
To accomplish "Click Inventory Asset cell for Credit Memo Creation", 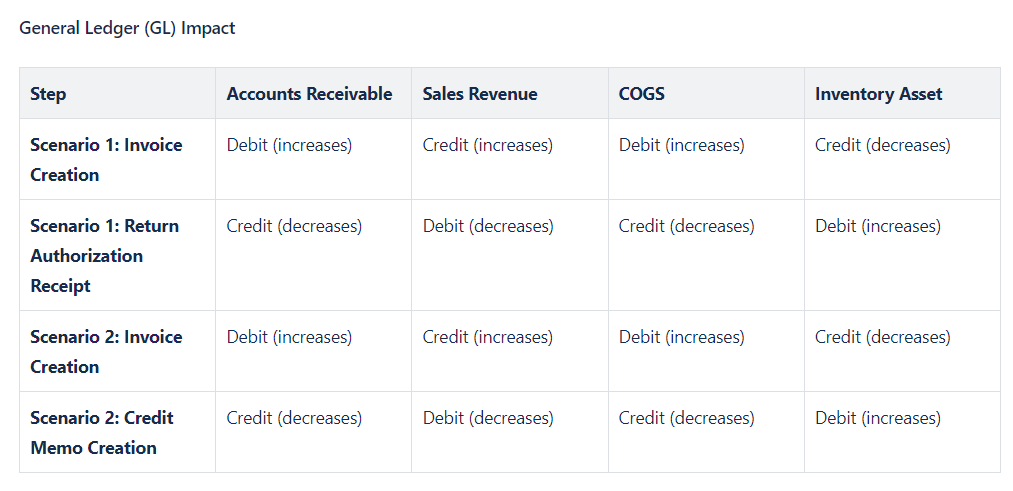I will point(877,418).
